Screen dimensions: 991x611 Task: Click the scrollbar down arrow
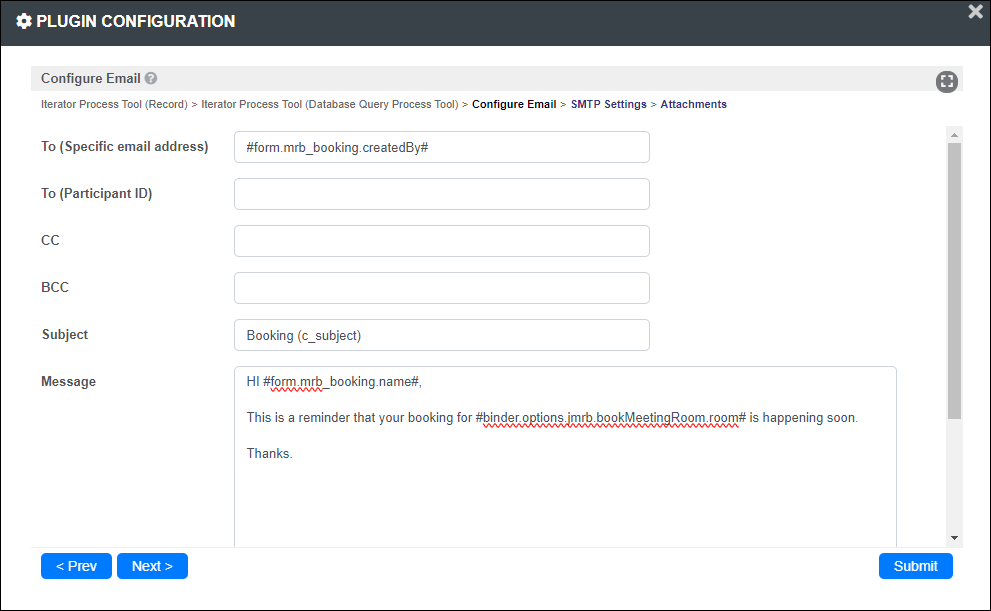tap(954, 538)
